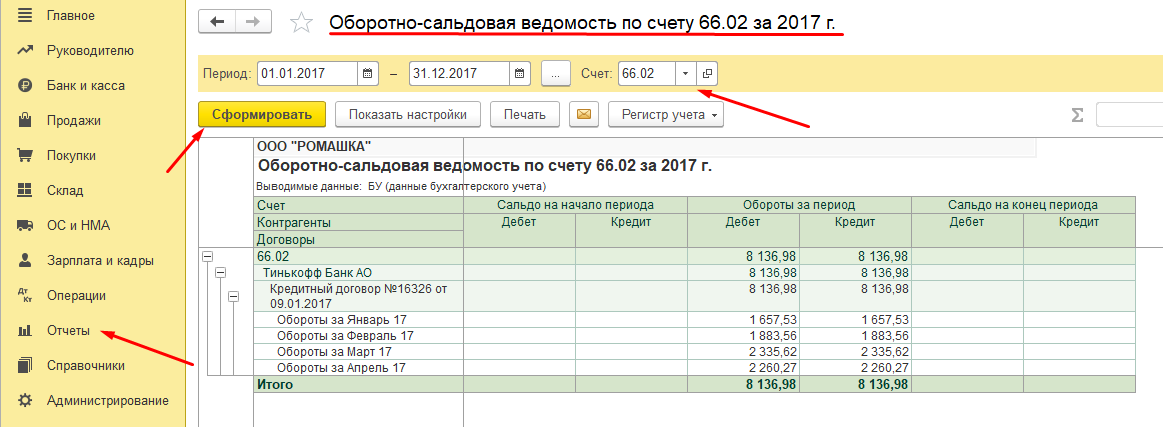Click the Банк и касса ruble icon

(24, 85)
